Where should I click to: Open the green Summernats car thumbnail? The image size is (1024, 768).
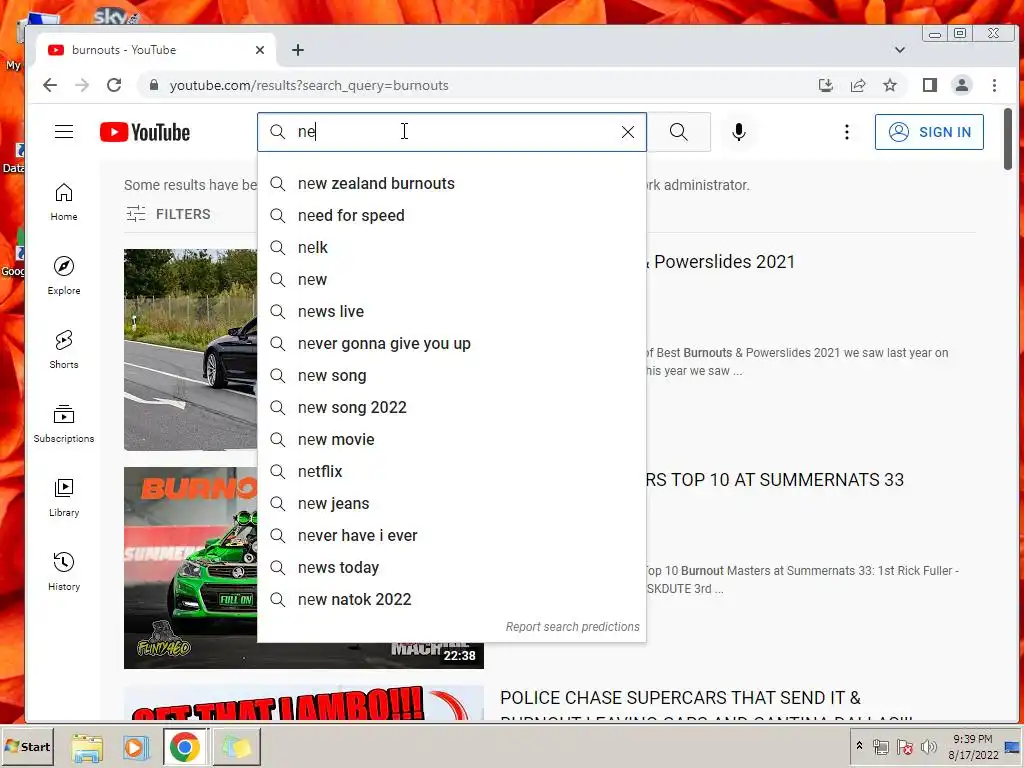[190, 568]
